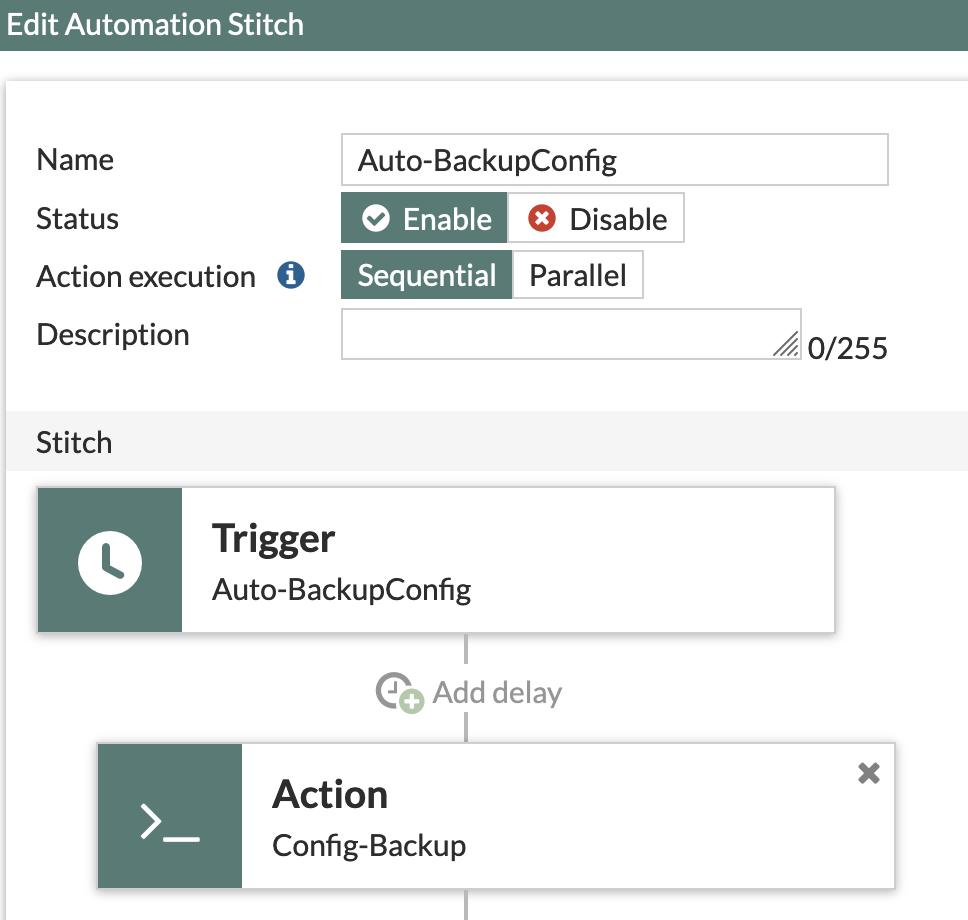Click the Status label
Screen dimensions: 968x920
(77, 219)
